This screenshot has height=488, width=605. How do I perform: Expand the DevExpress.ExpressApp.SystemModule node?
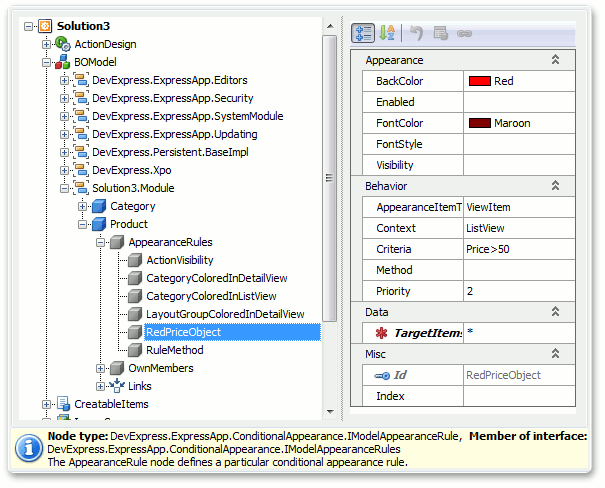64,116
